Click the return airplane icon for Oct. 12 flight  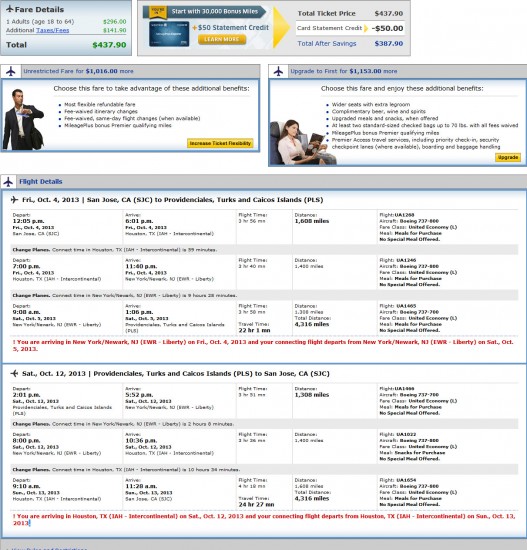14,373
